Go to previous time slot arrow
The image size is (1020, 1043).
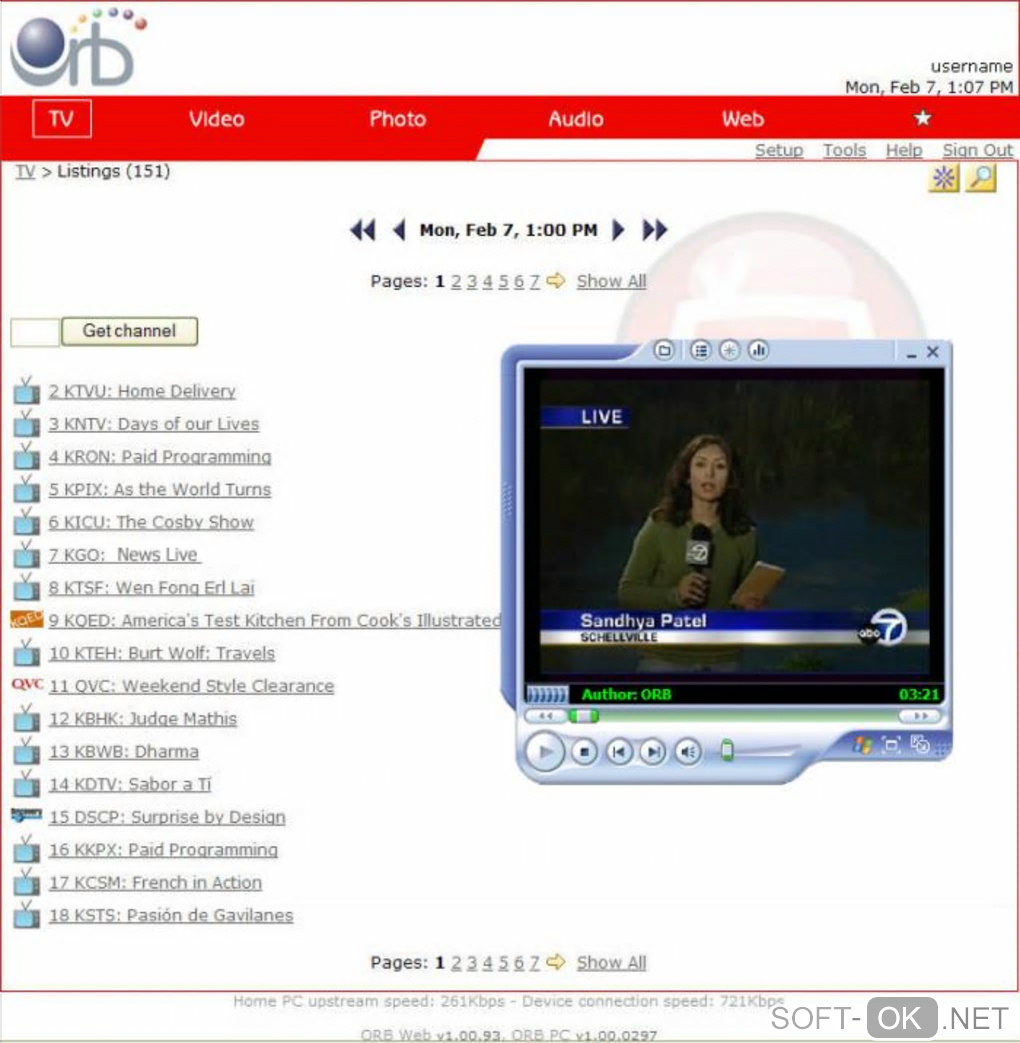coord(399,230)
